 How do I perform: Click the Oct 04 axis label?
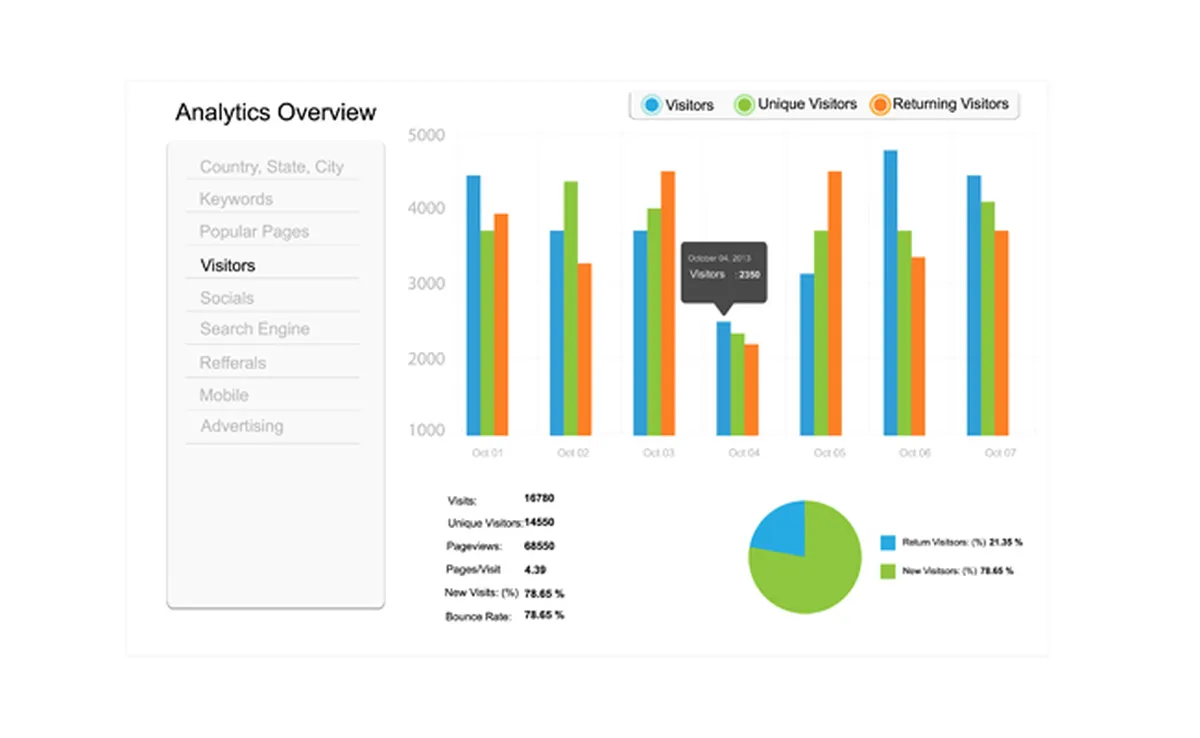tap(744, 453)
